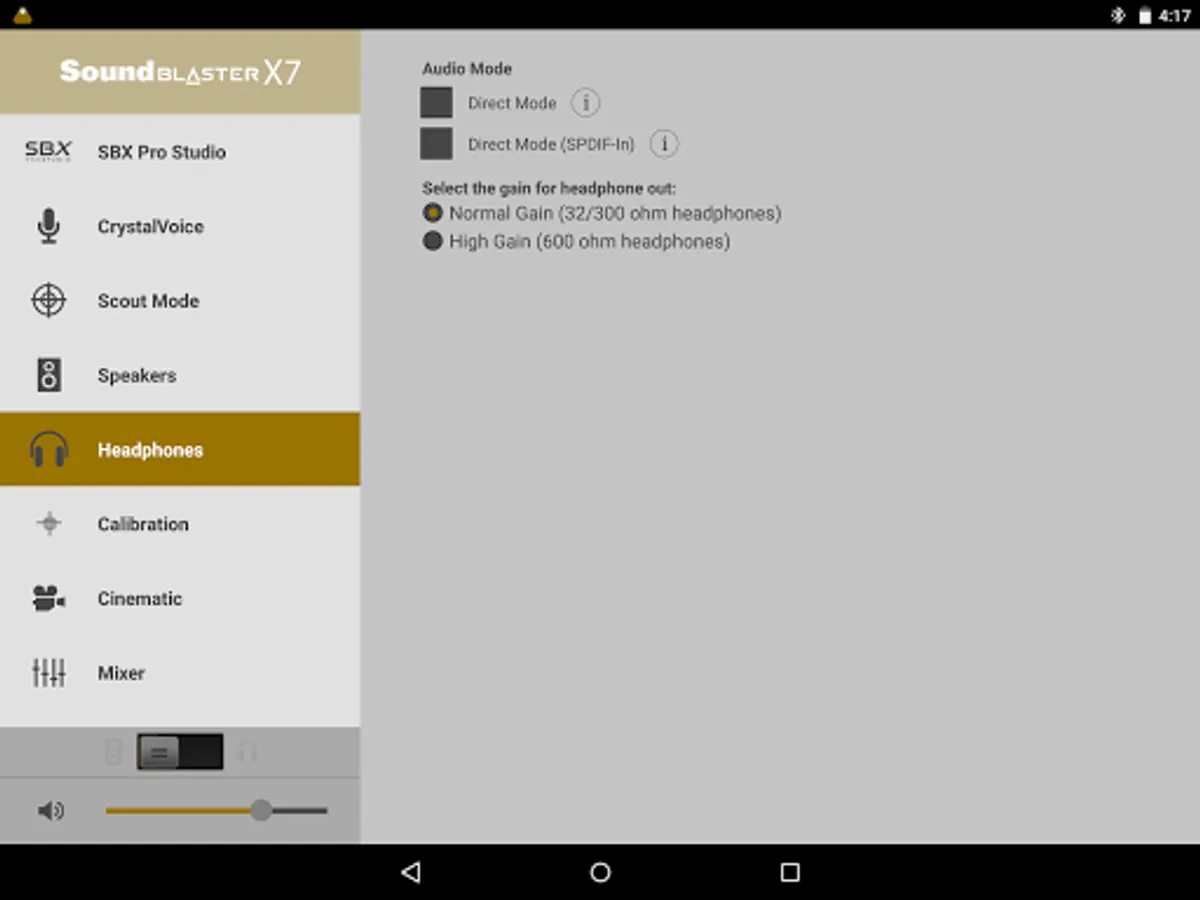Open info for Direct Mode
Image resolution: width=1200 pixels, height=900 pixels.
pos(585,103)
